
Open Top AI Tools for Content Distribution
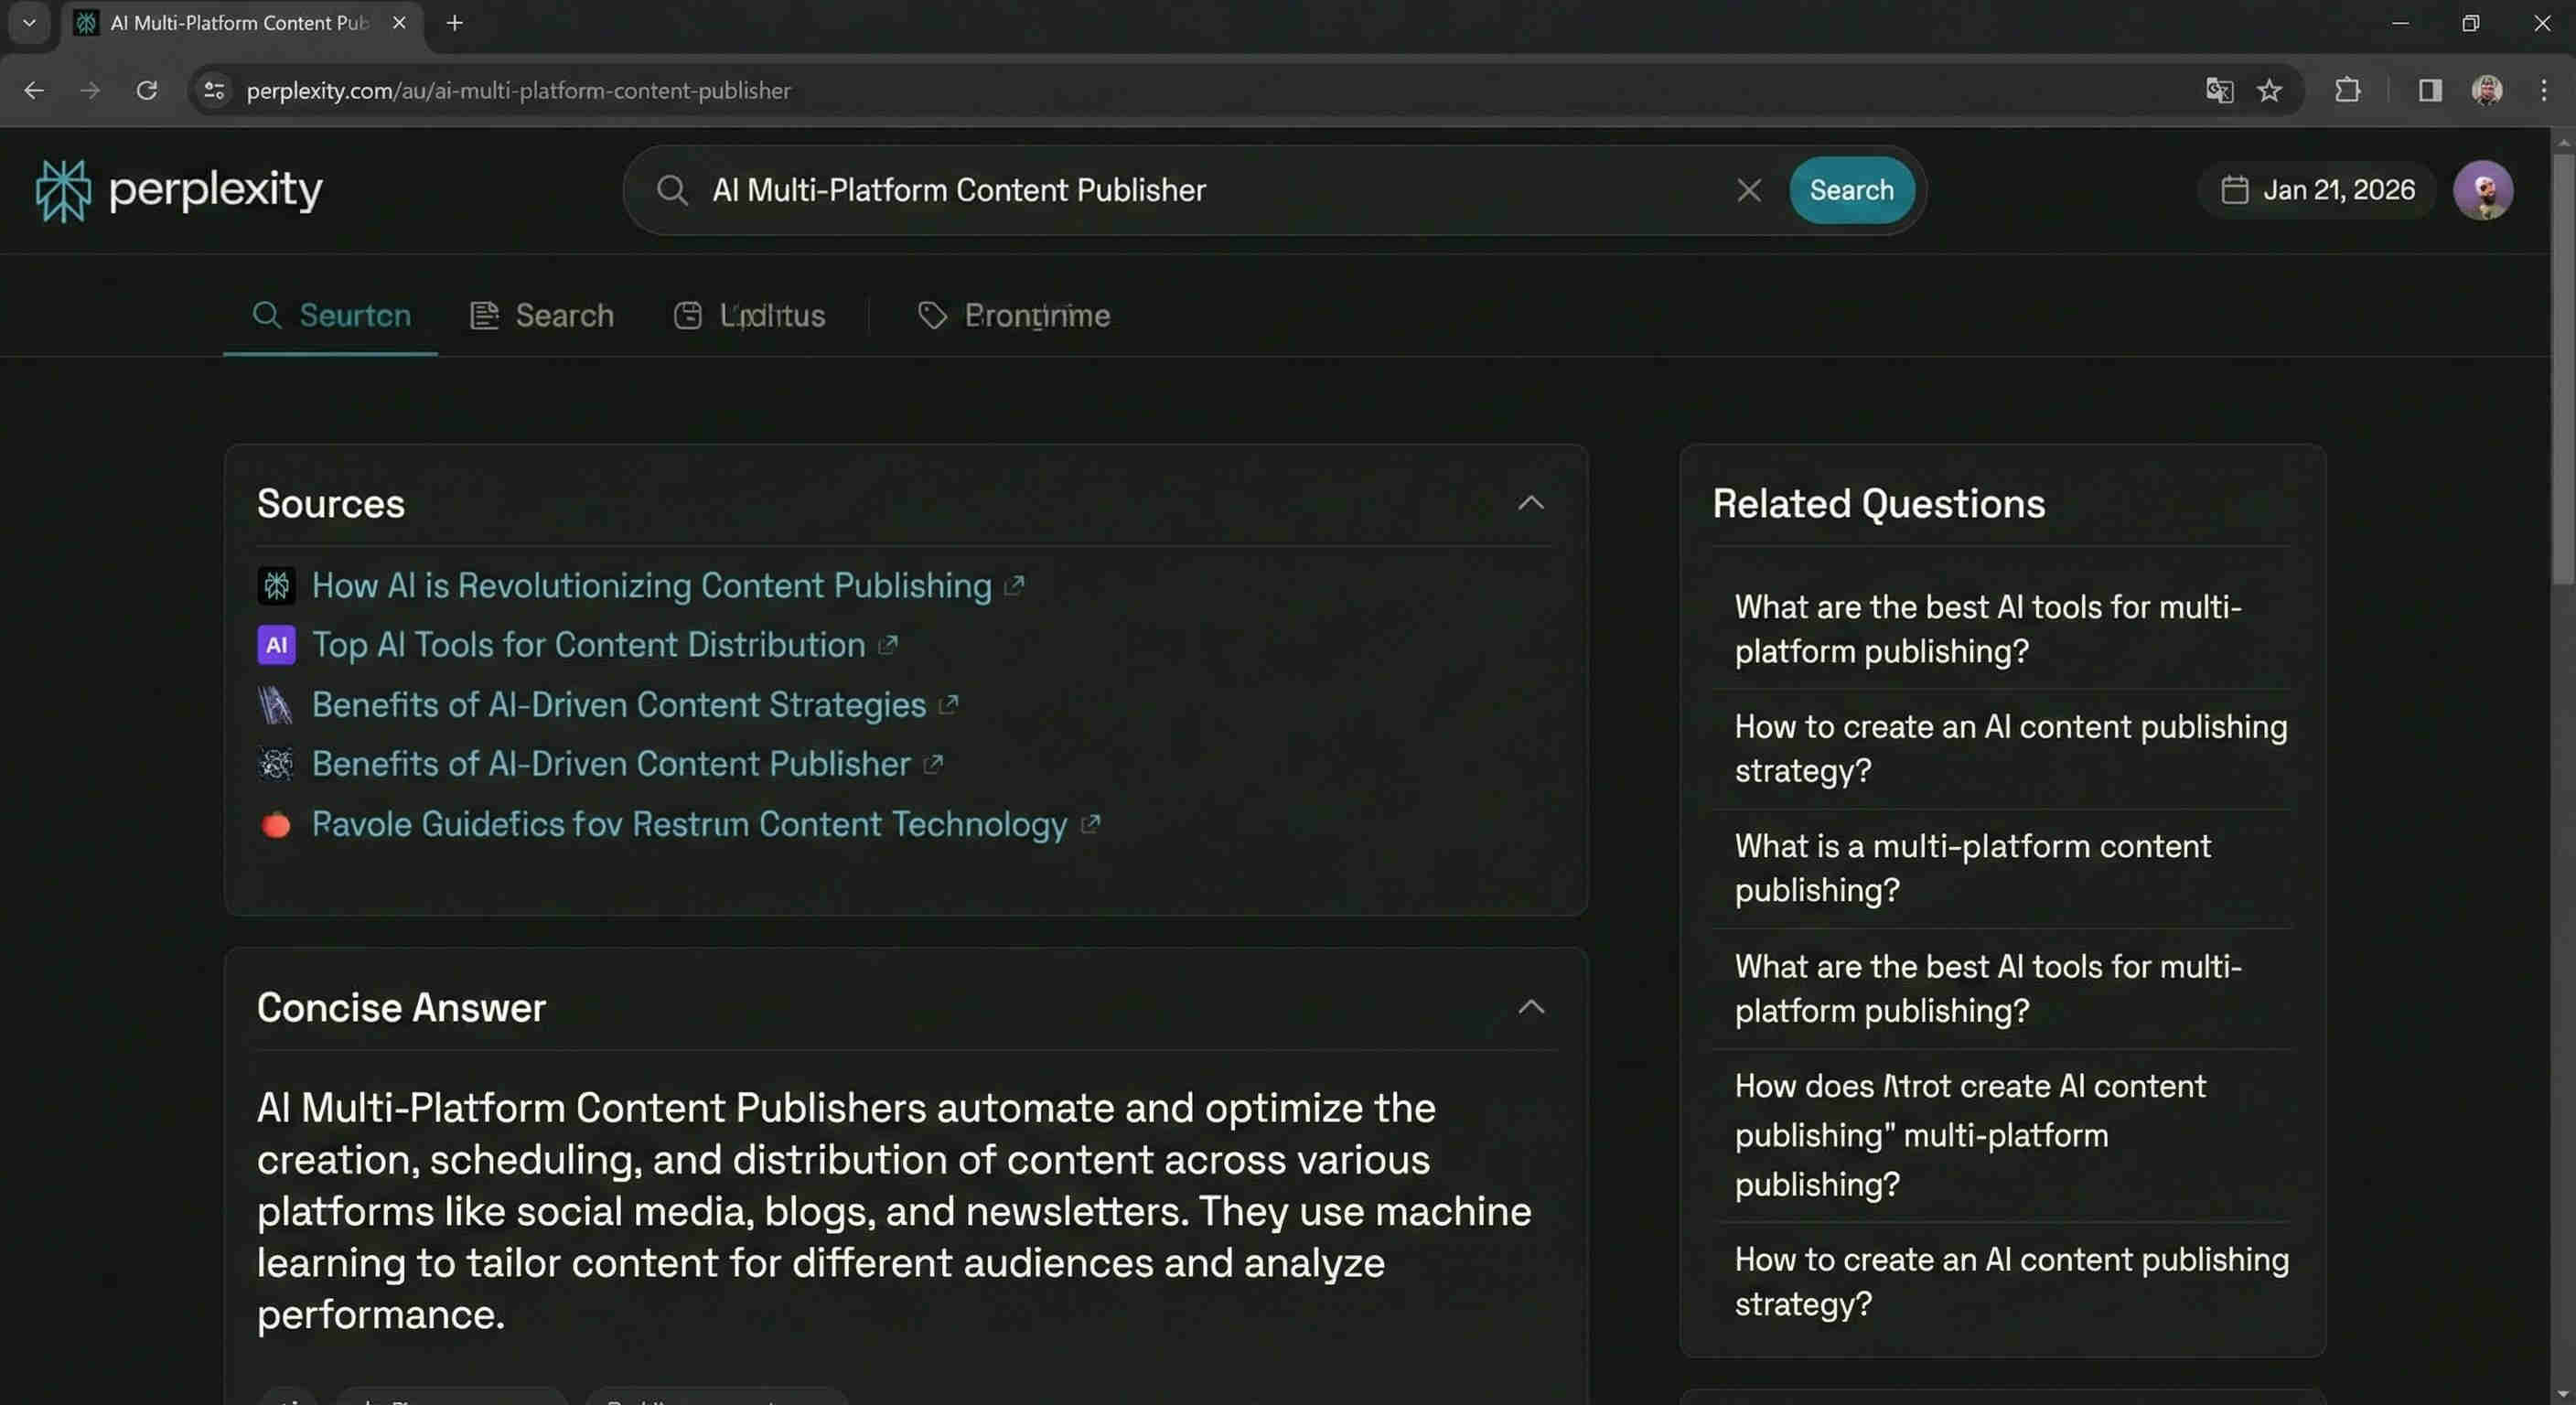588,645
